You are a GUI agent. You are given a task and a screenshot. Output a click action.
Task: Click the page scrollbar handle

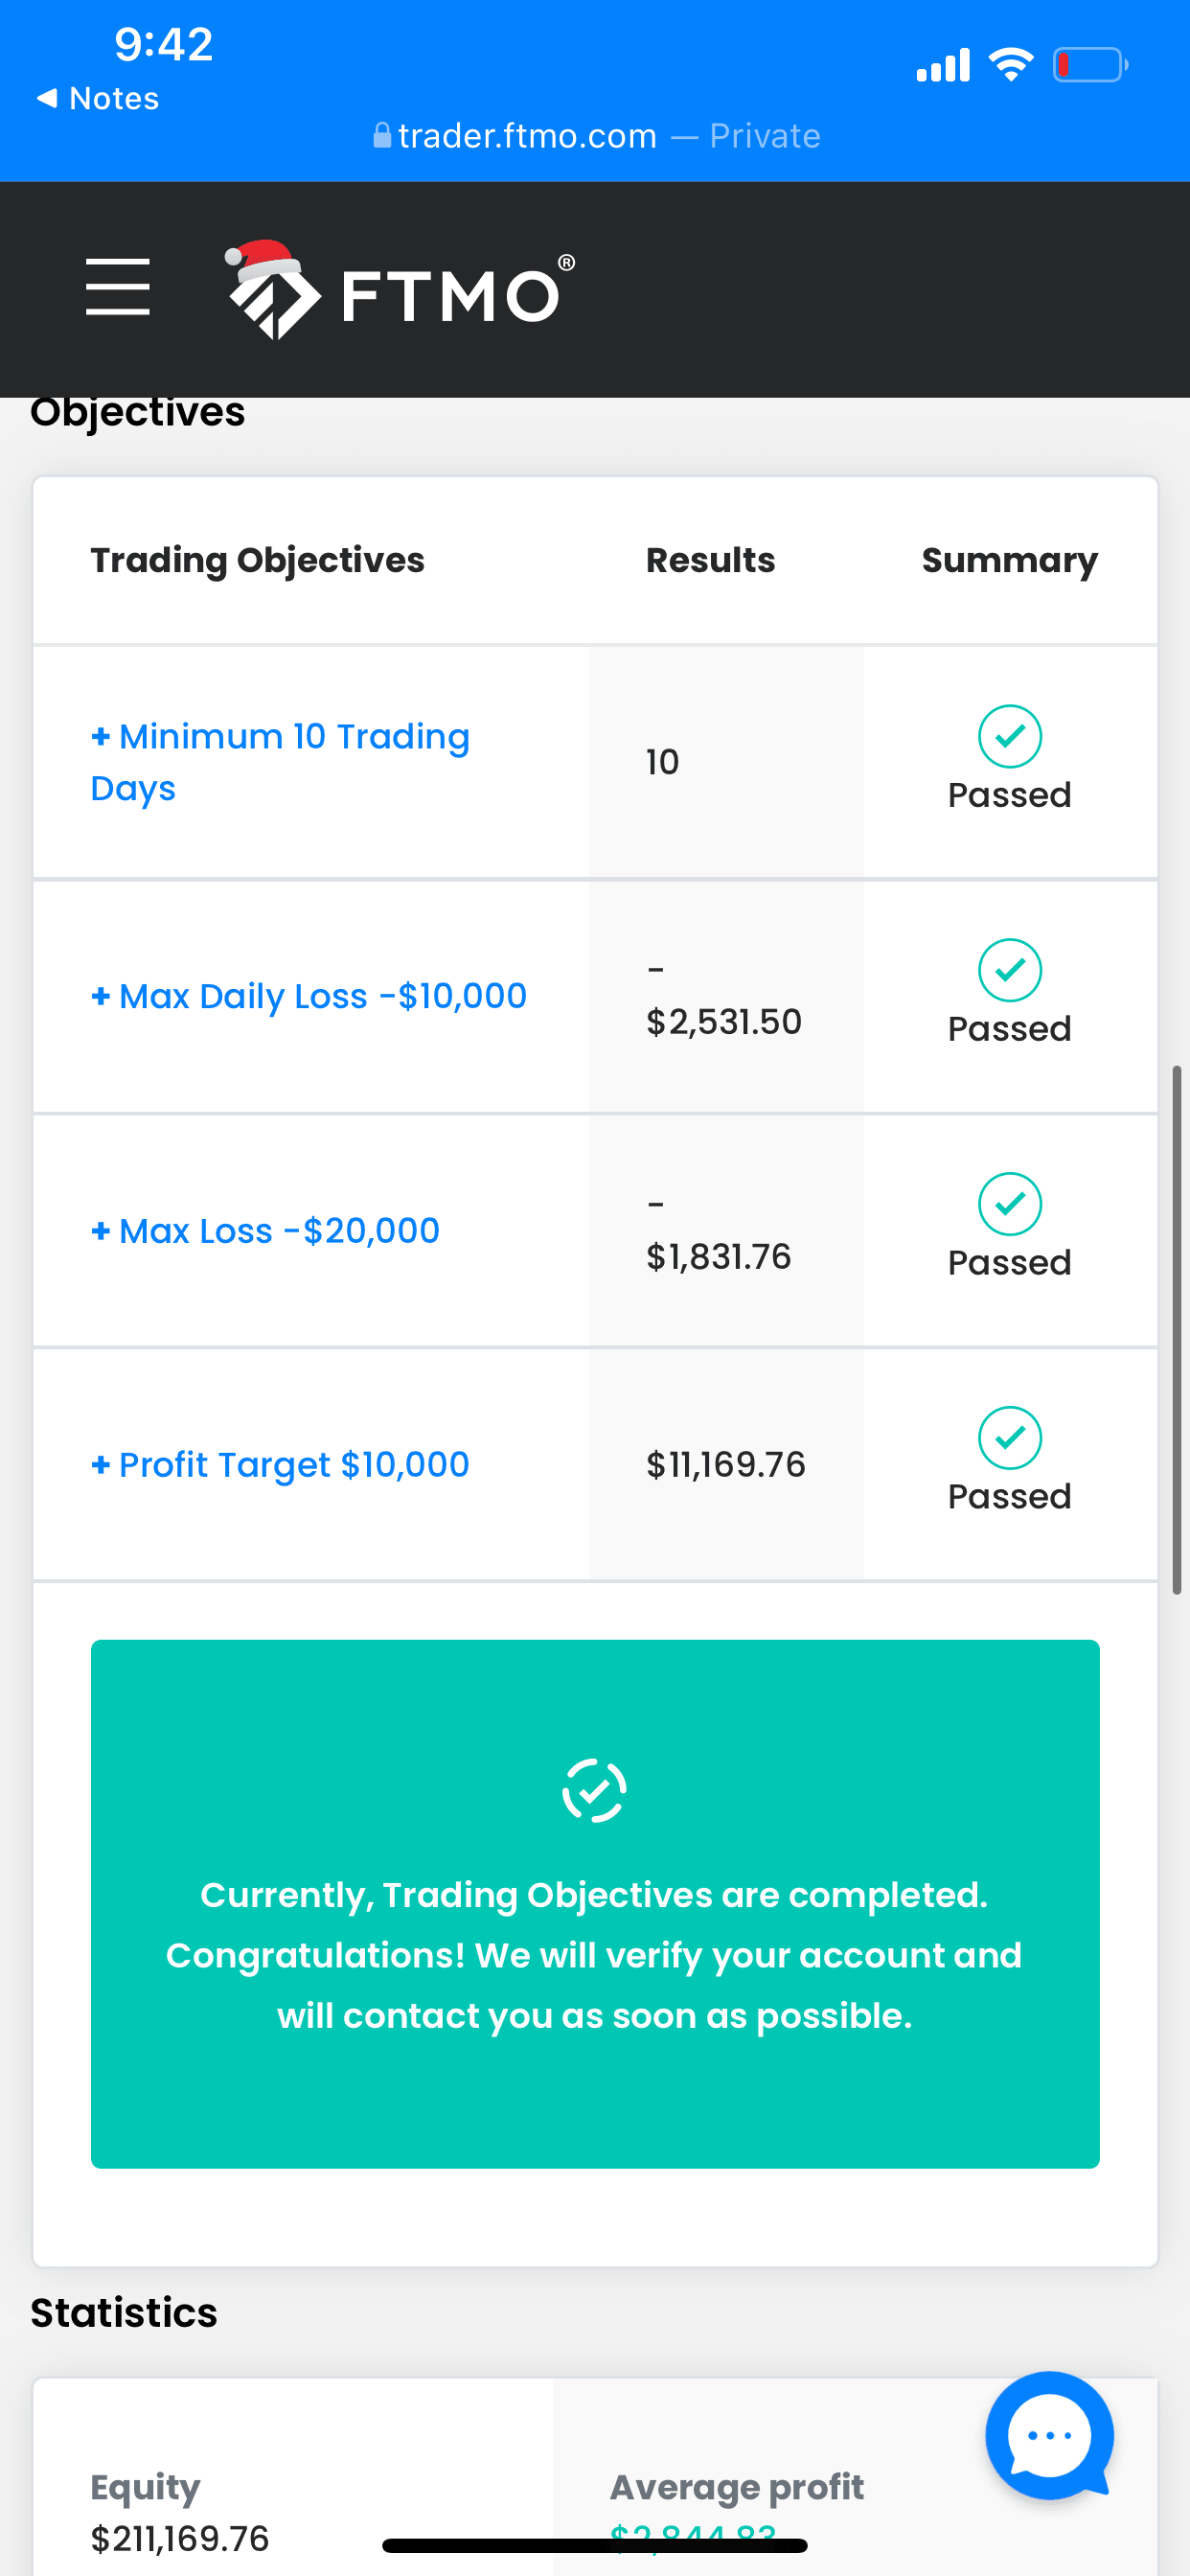1177,1329
